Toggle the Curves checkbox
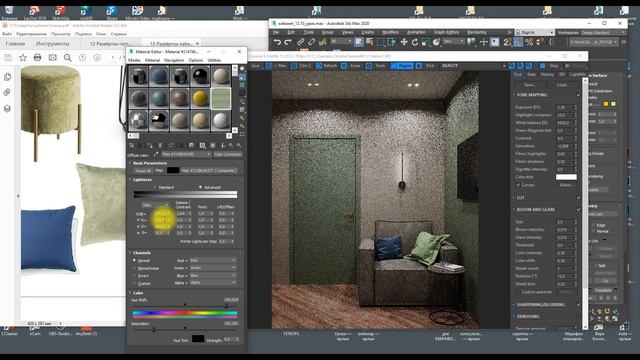Image resolution: width=640 pixels, height=360 pixels. coord(518,185)
